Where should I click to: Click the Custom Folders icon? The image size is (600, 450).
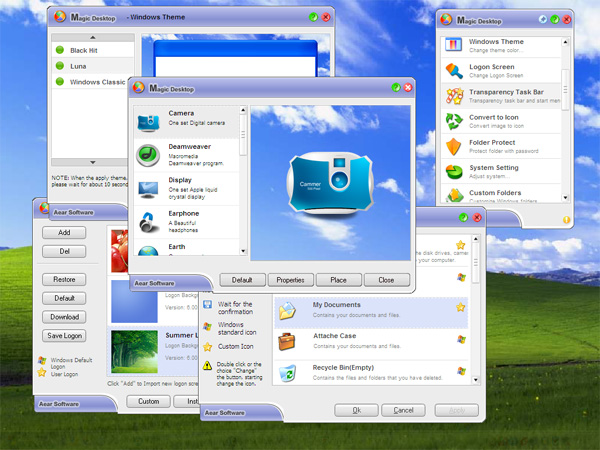[x=454, y=195]
